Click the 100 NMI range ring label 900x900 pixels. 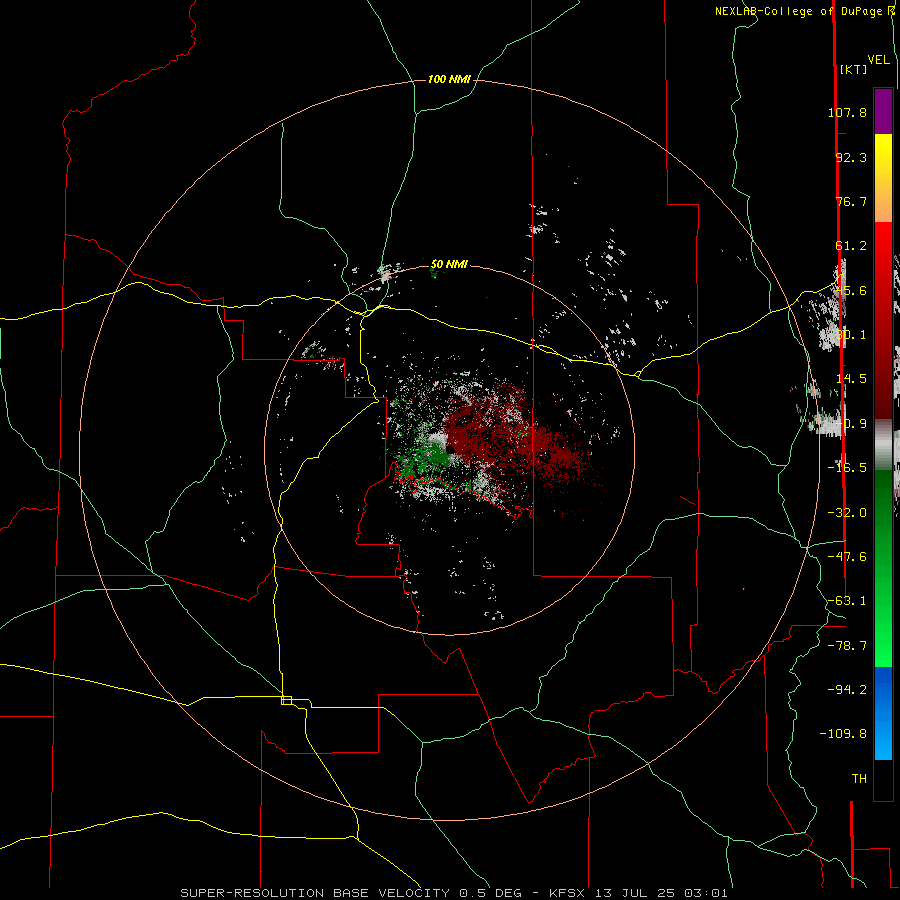449,79
